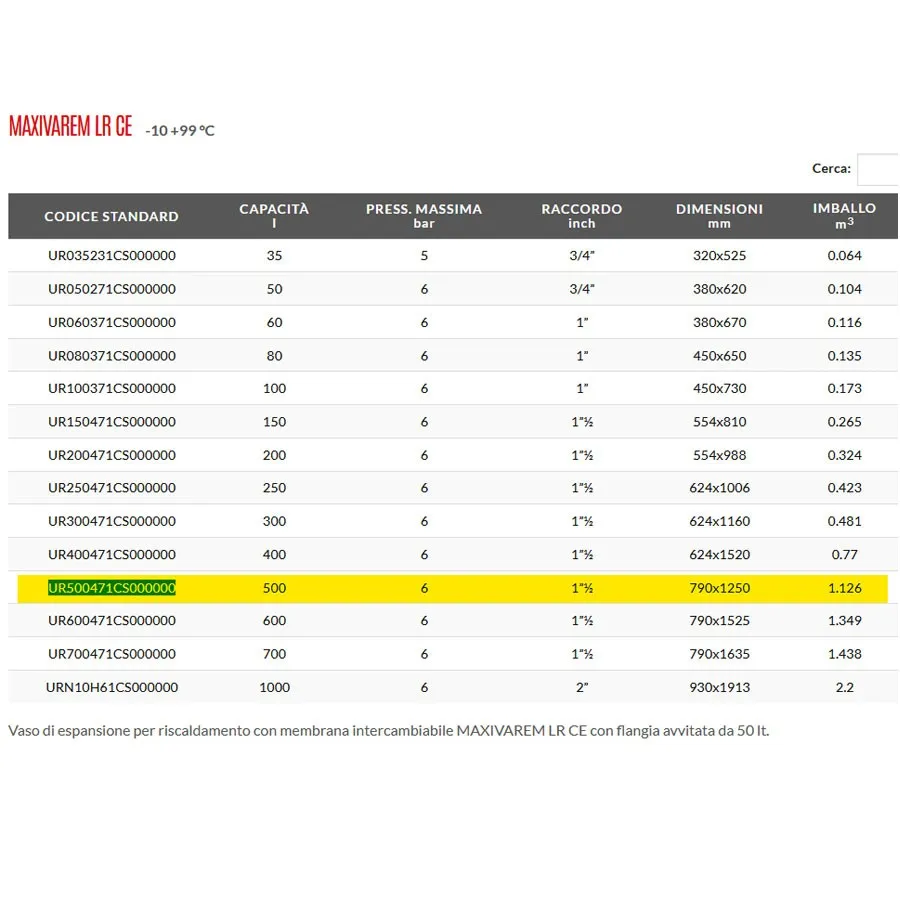Click packaging value 0.104

coord(844,289)
